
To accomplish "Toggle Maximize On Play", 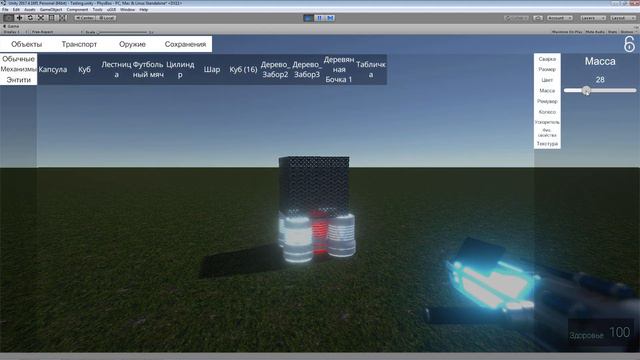I will pyautogui.click(x=567, y=32).
